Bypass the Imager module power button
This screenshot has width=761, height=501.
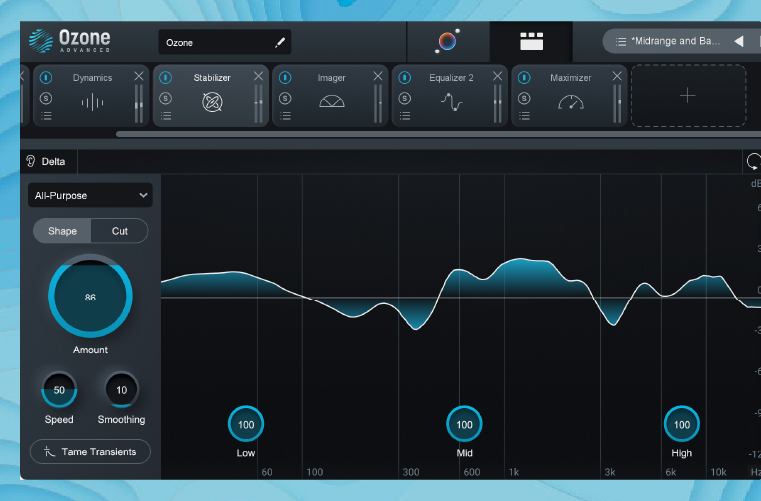click(285, 77)
